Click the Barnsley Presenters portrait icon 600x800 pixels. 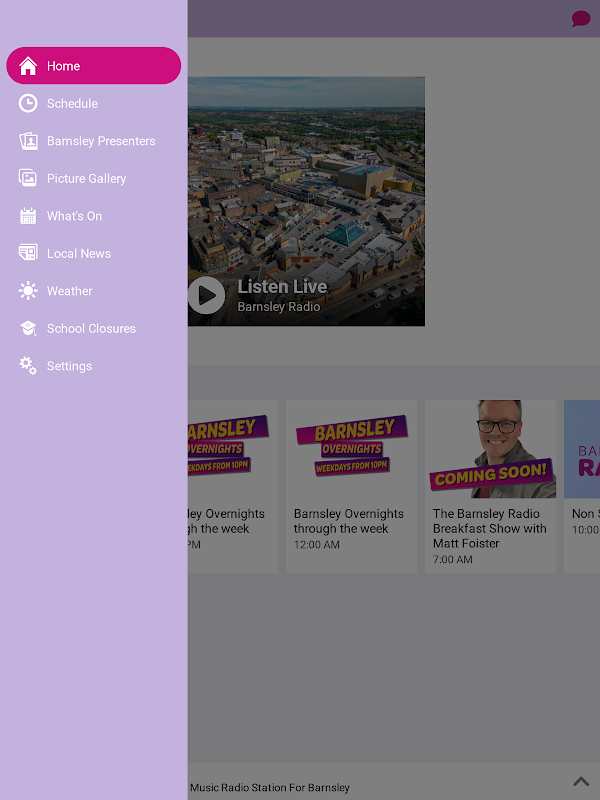point(28,141)
